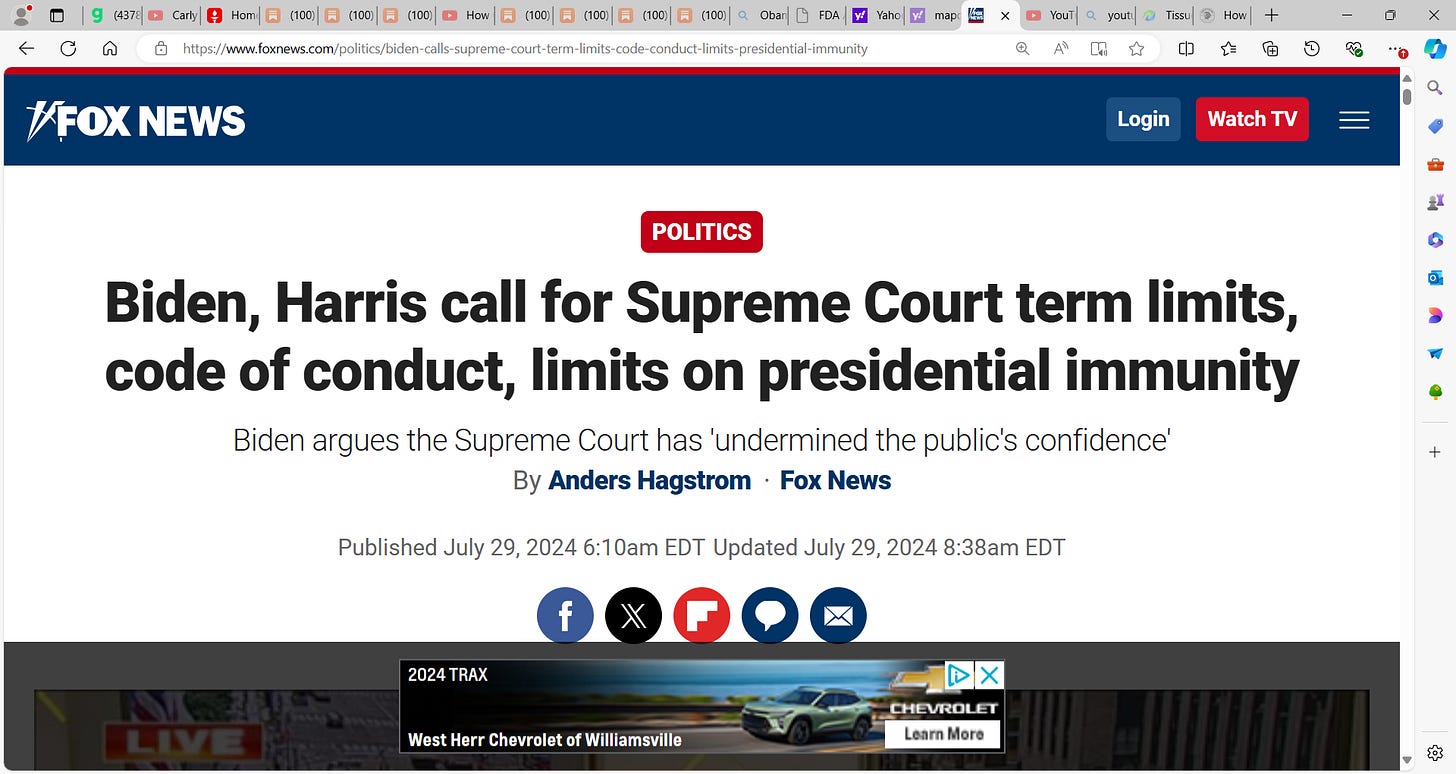This screenshot has height=774, width=1456.
Task: Open sidebar Tools briefcase icon
Action: 1435,164
